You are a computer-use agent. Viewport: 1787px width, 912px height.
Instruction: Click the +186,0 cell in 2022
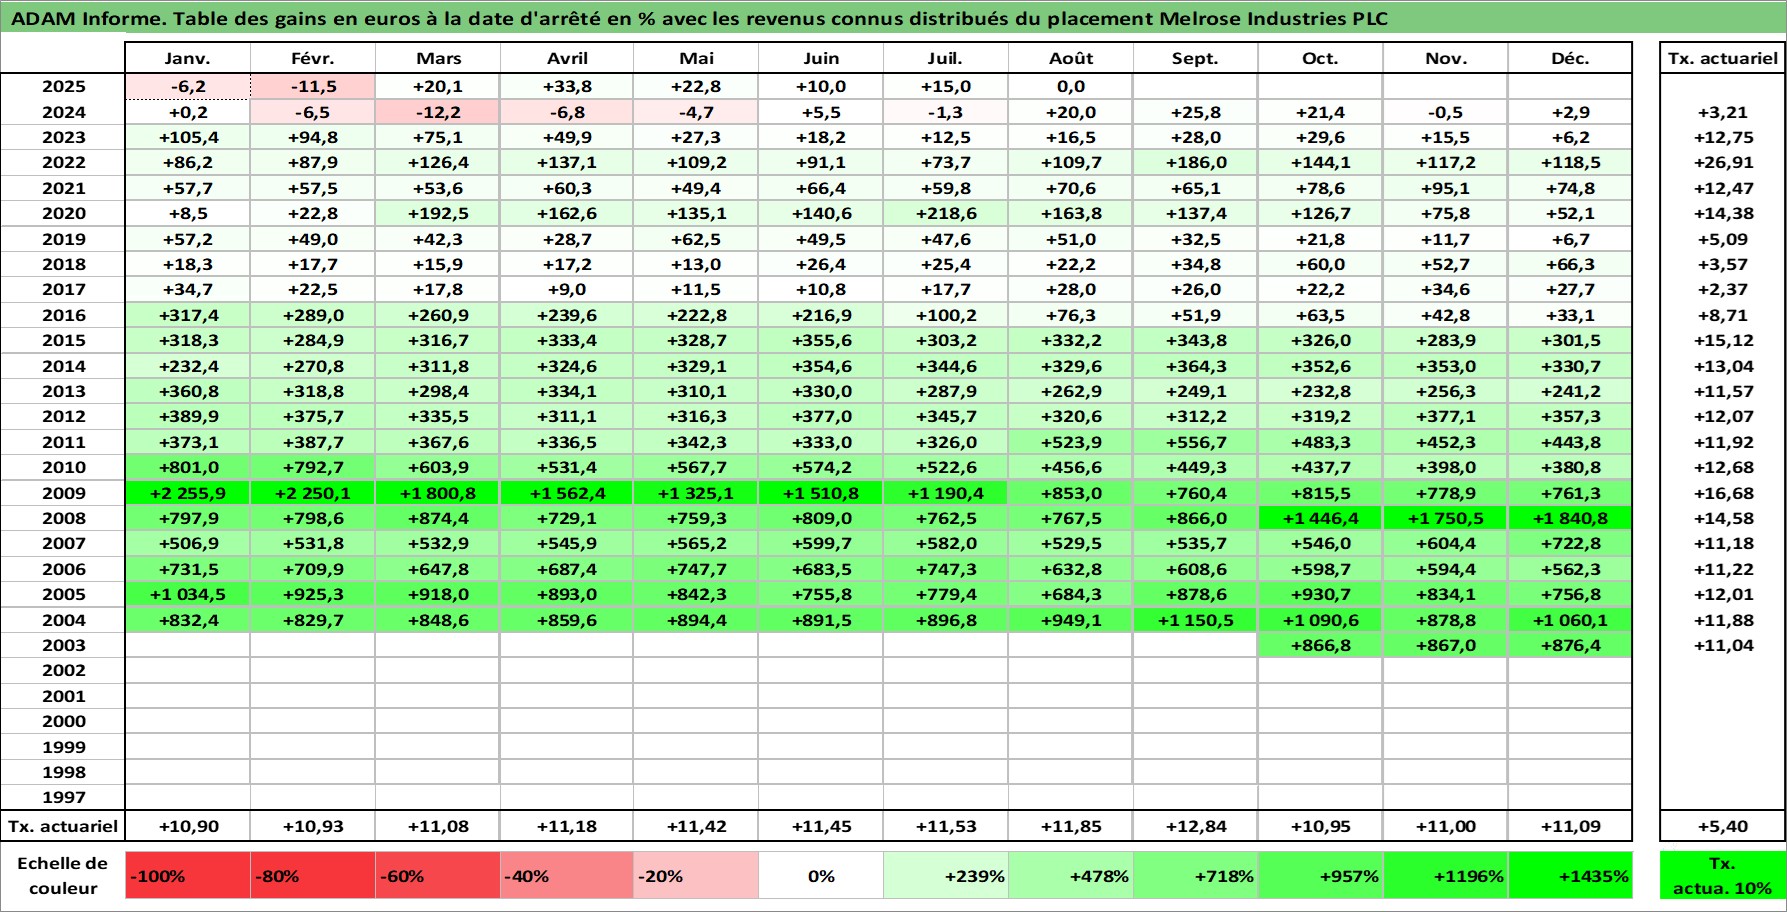coord(1196,162)
